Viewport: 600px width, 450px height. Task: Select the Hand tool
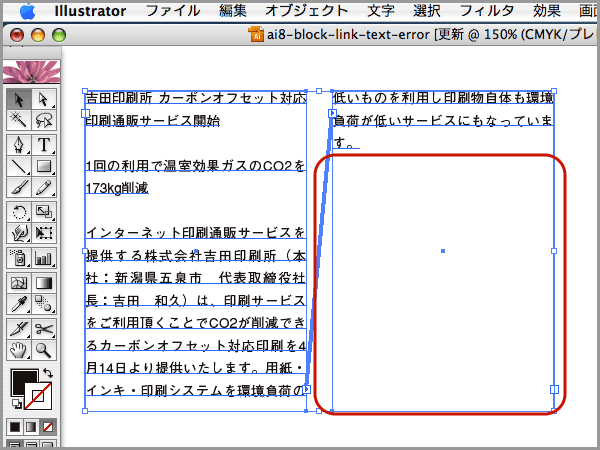(19, 350)
